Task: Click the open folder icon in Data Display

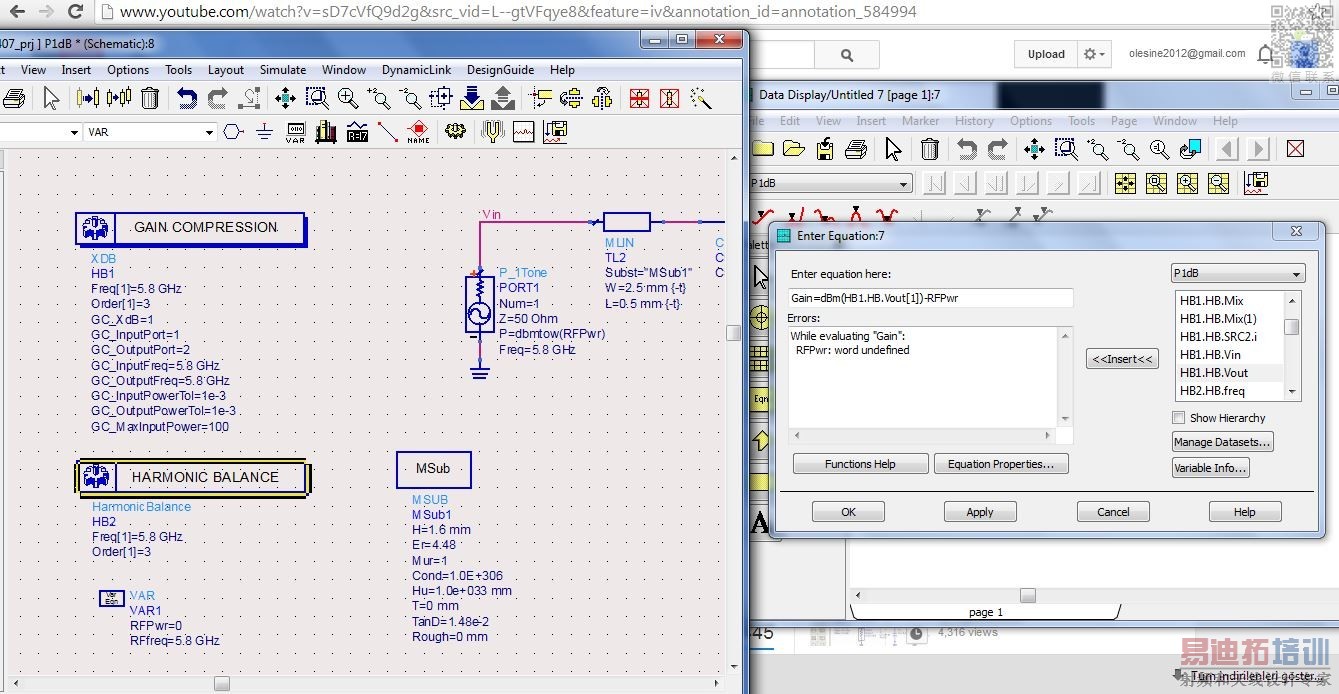Action: 794,149
